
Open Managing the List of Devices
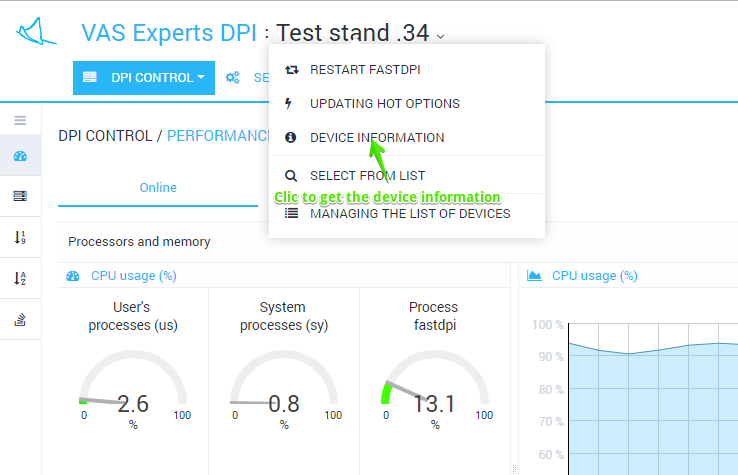coord(409,213)
